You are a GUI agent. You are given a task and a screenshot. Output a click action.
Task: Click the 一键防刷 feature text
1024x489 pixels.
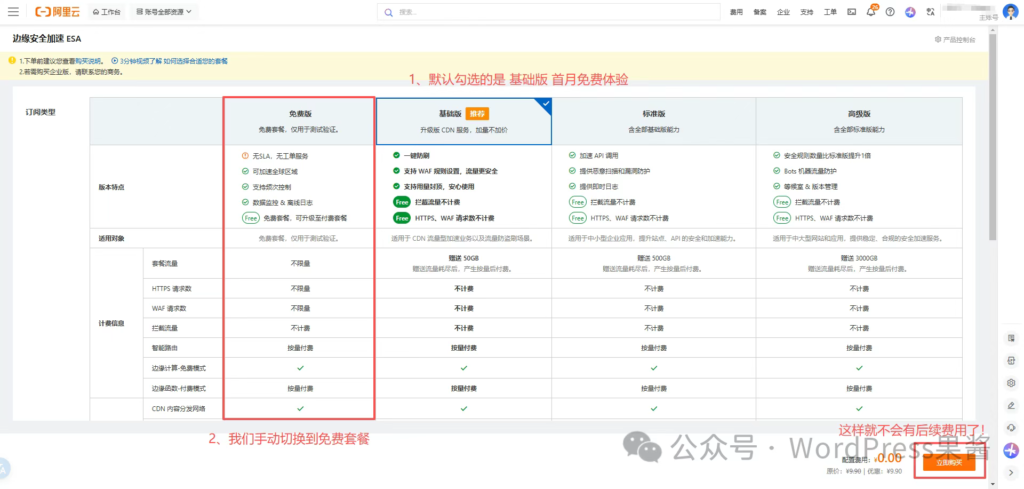coord(418,155)
